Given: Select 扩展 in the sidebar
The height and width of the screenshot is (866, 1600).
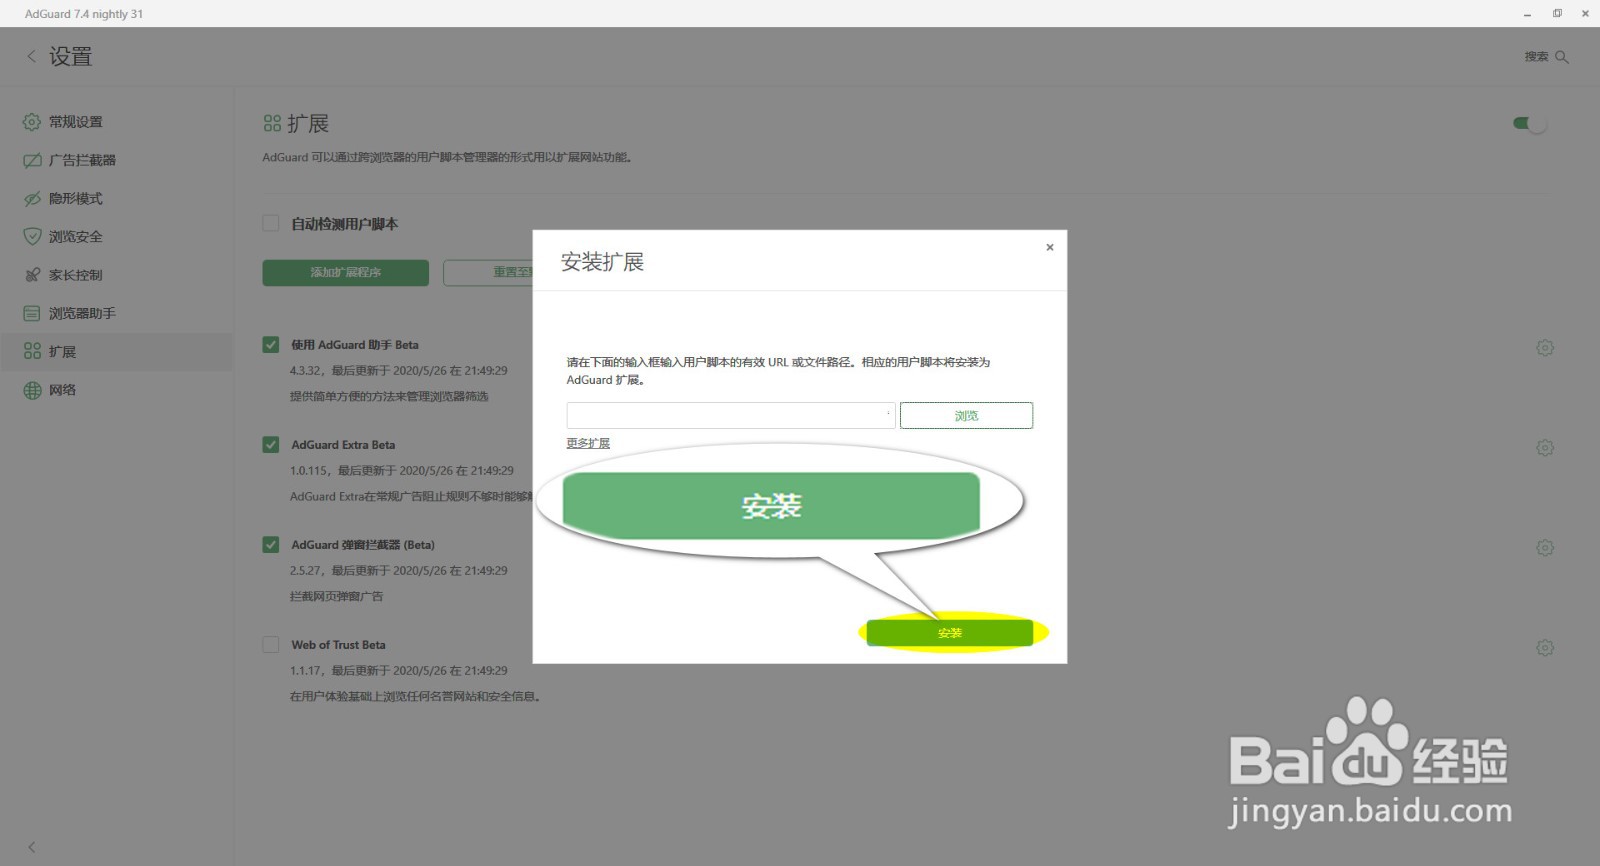Looking at the screenshot, I should coord(116,352).
